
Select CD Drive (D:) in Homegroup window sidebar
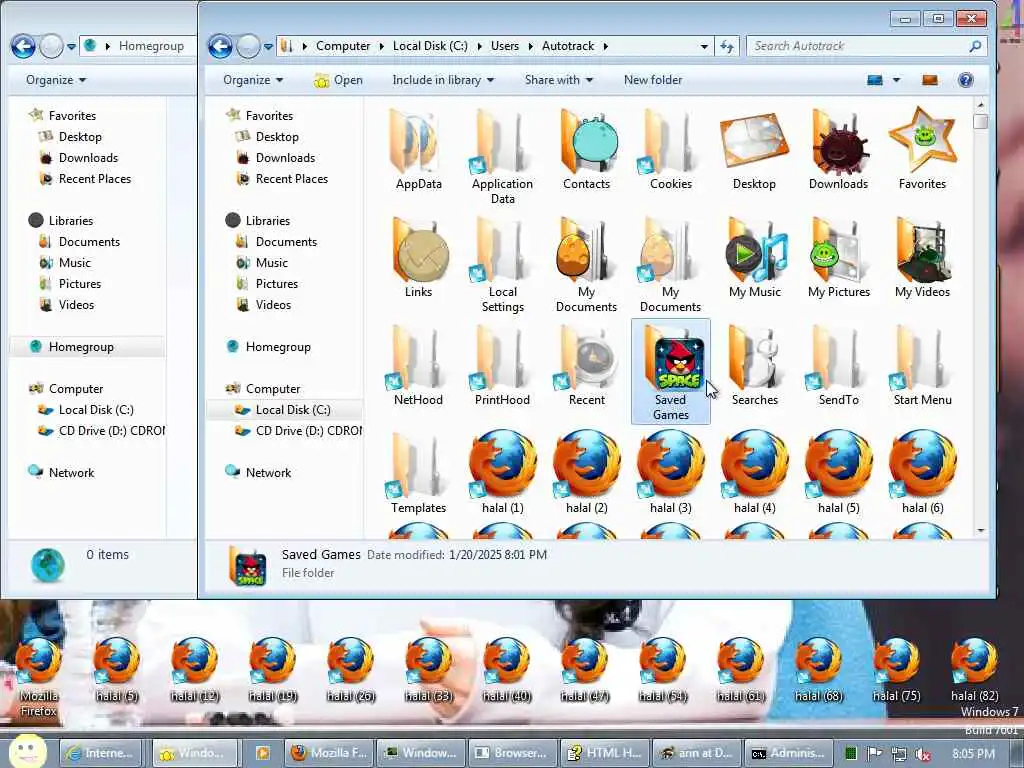click(101, 431)
